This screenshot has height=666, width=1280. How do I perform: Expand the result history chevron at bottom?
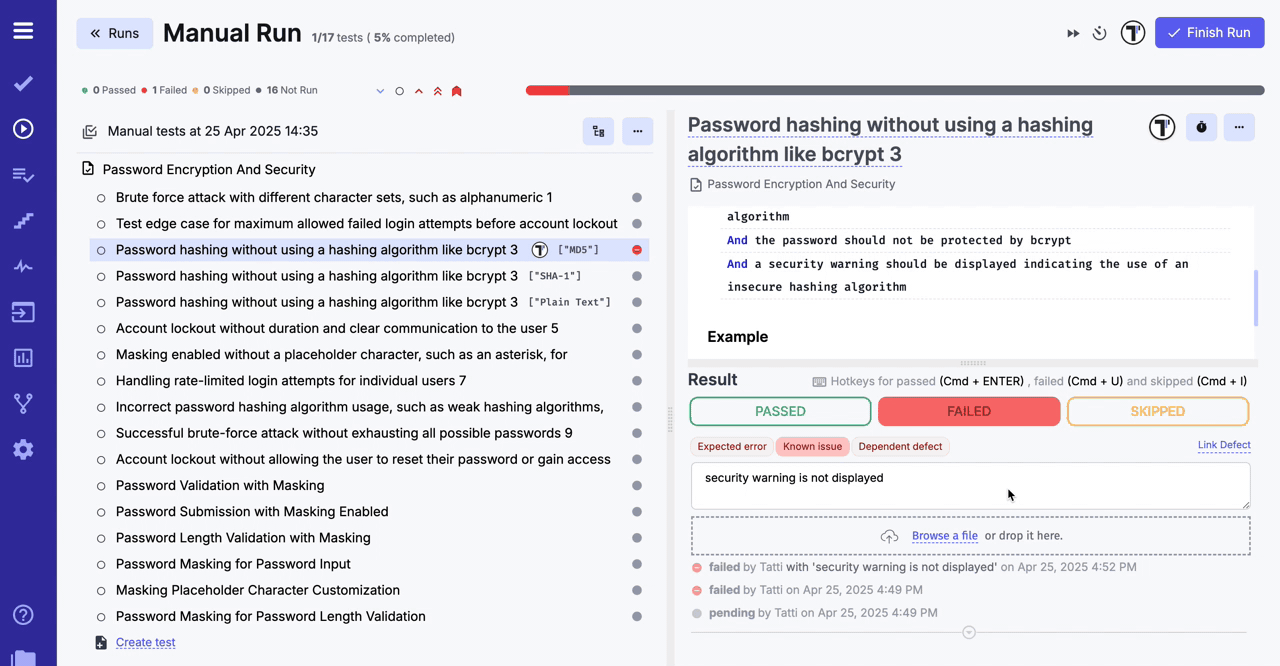969,632
